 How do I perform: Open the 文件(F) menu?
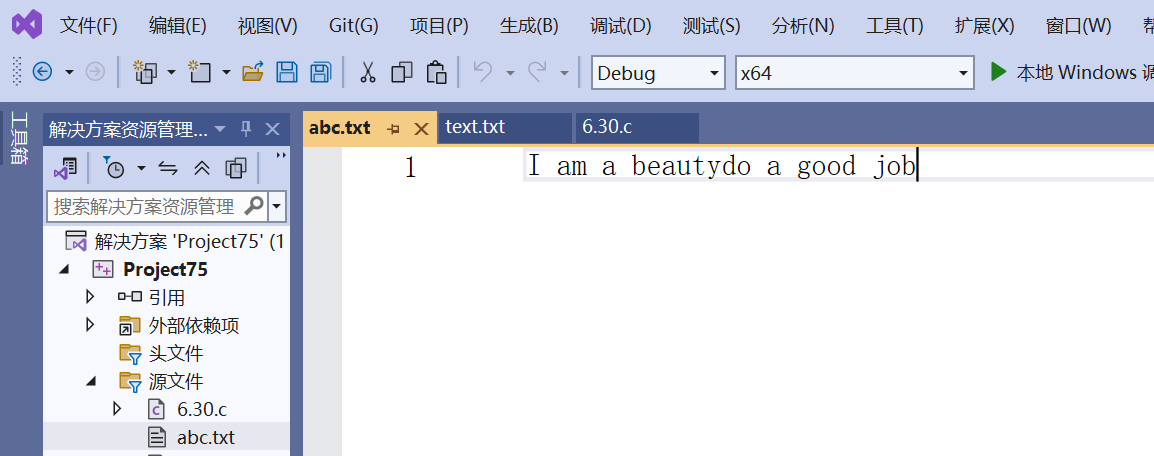point(88,26)
